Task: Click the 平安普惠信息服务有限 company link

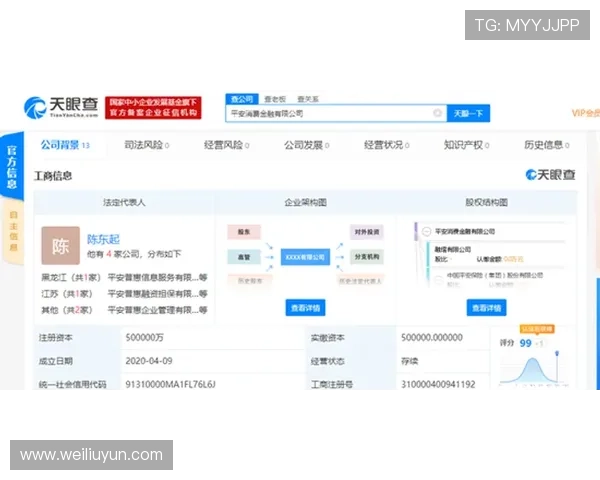Action: pos(157,277)
